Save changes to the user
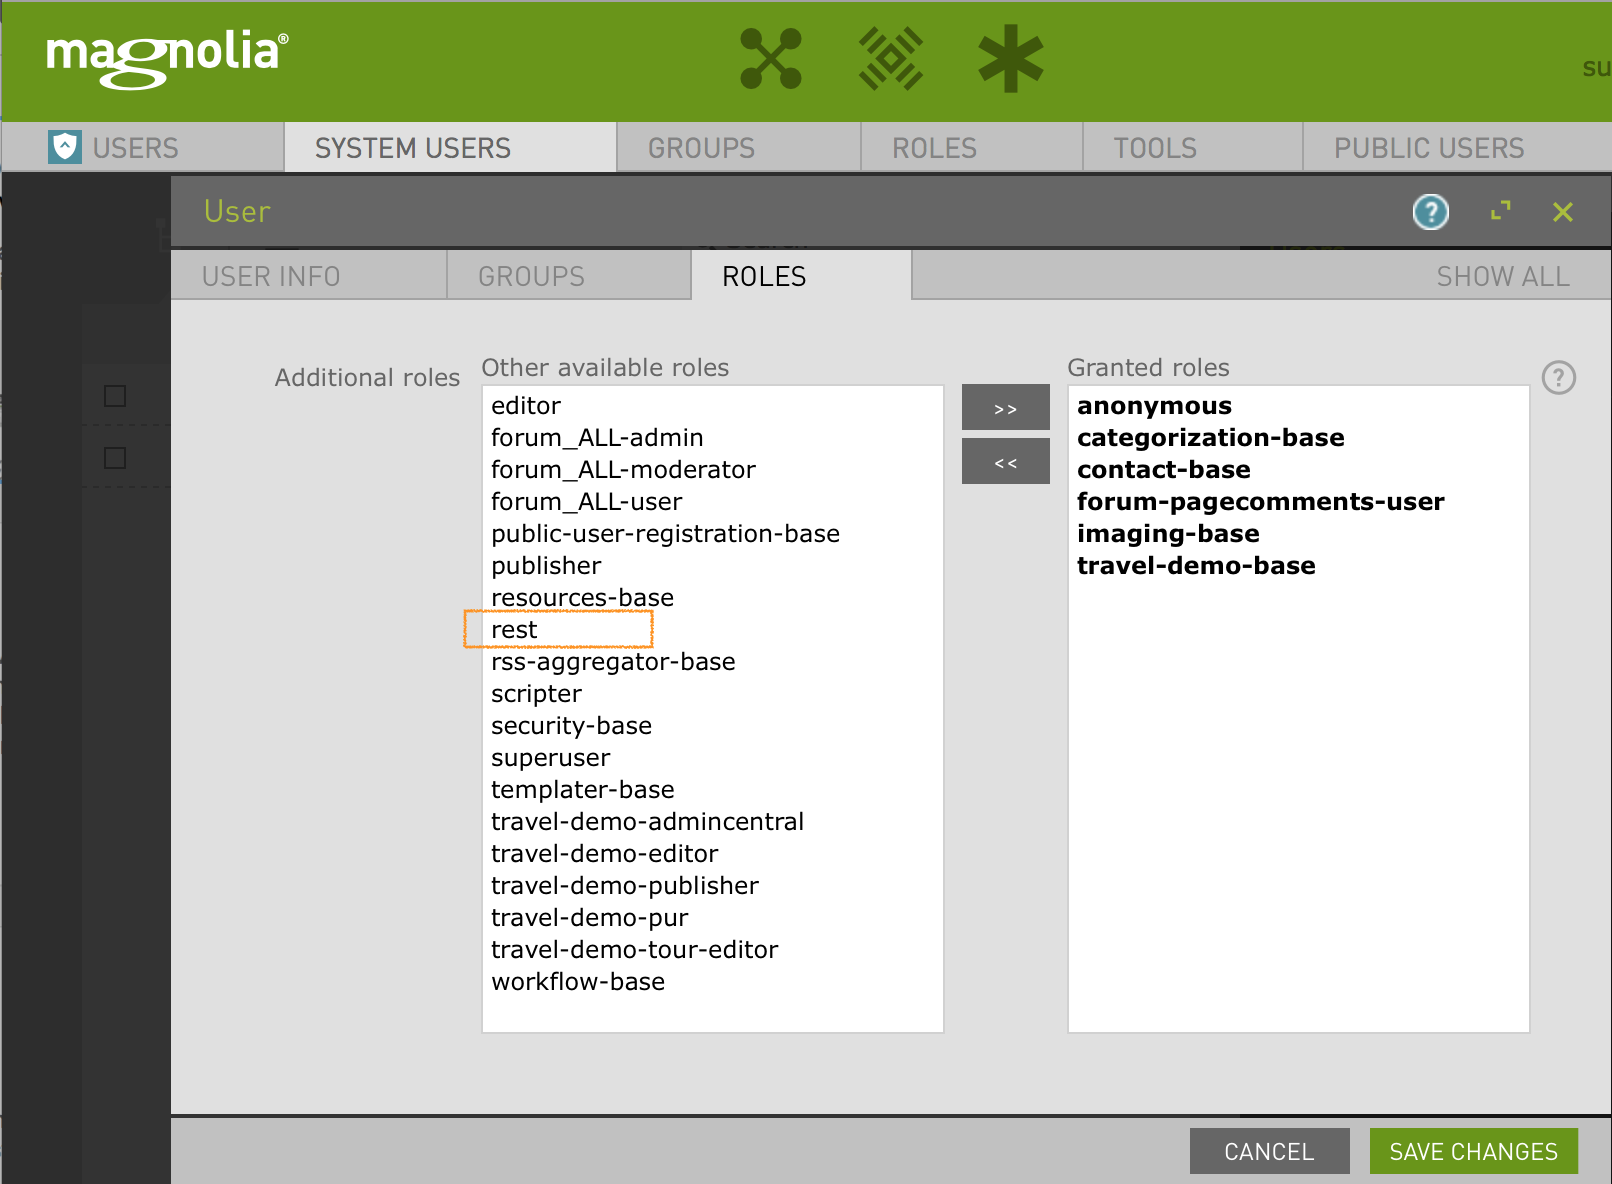Viewport: 1612px width, 1184px height. (x=1473, y=1152)
